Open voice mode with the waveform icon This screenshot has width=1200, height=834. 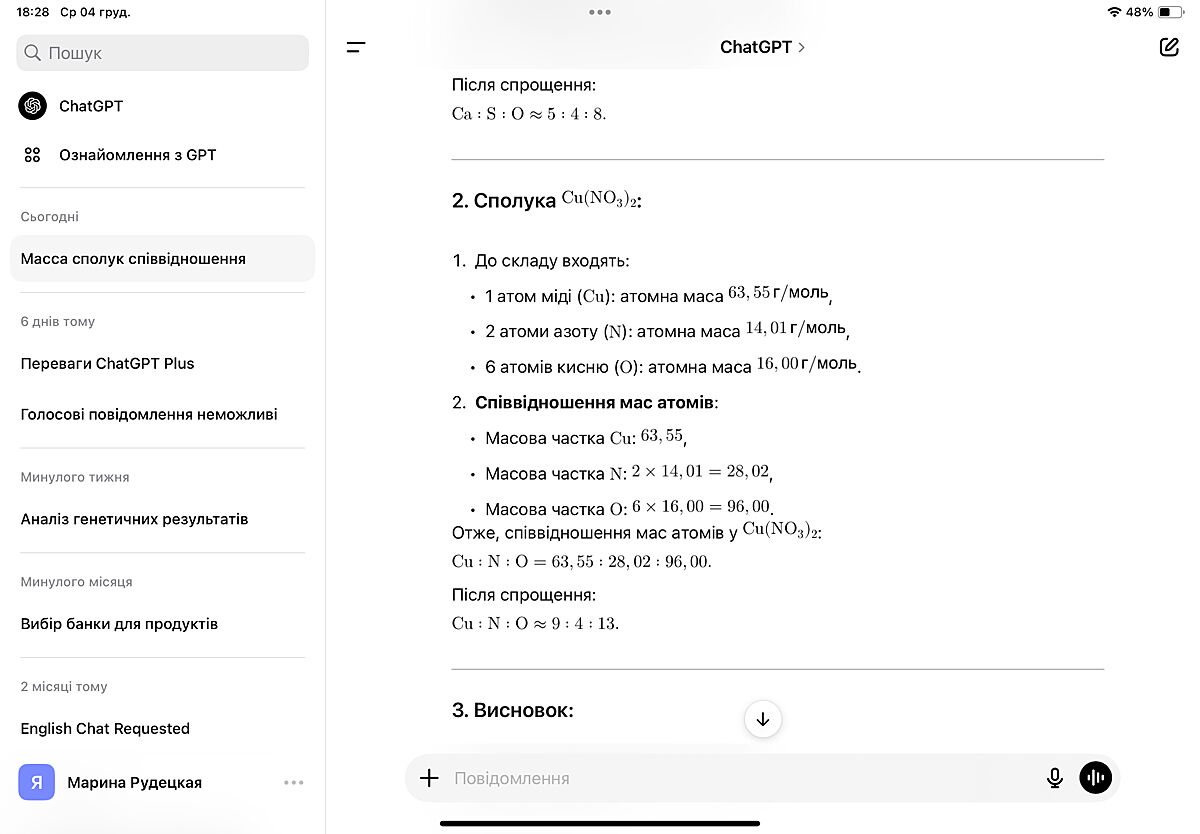pos(1095,778)
